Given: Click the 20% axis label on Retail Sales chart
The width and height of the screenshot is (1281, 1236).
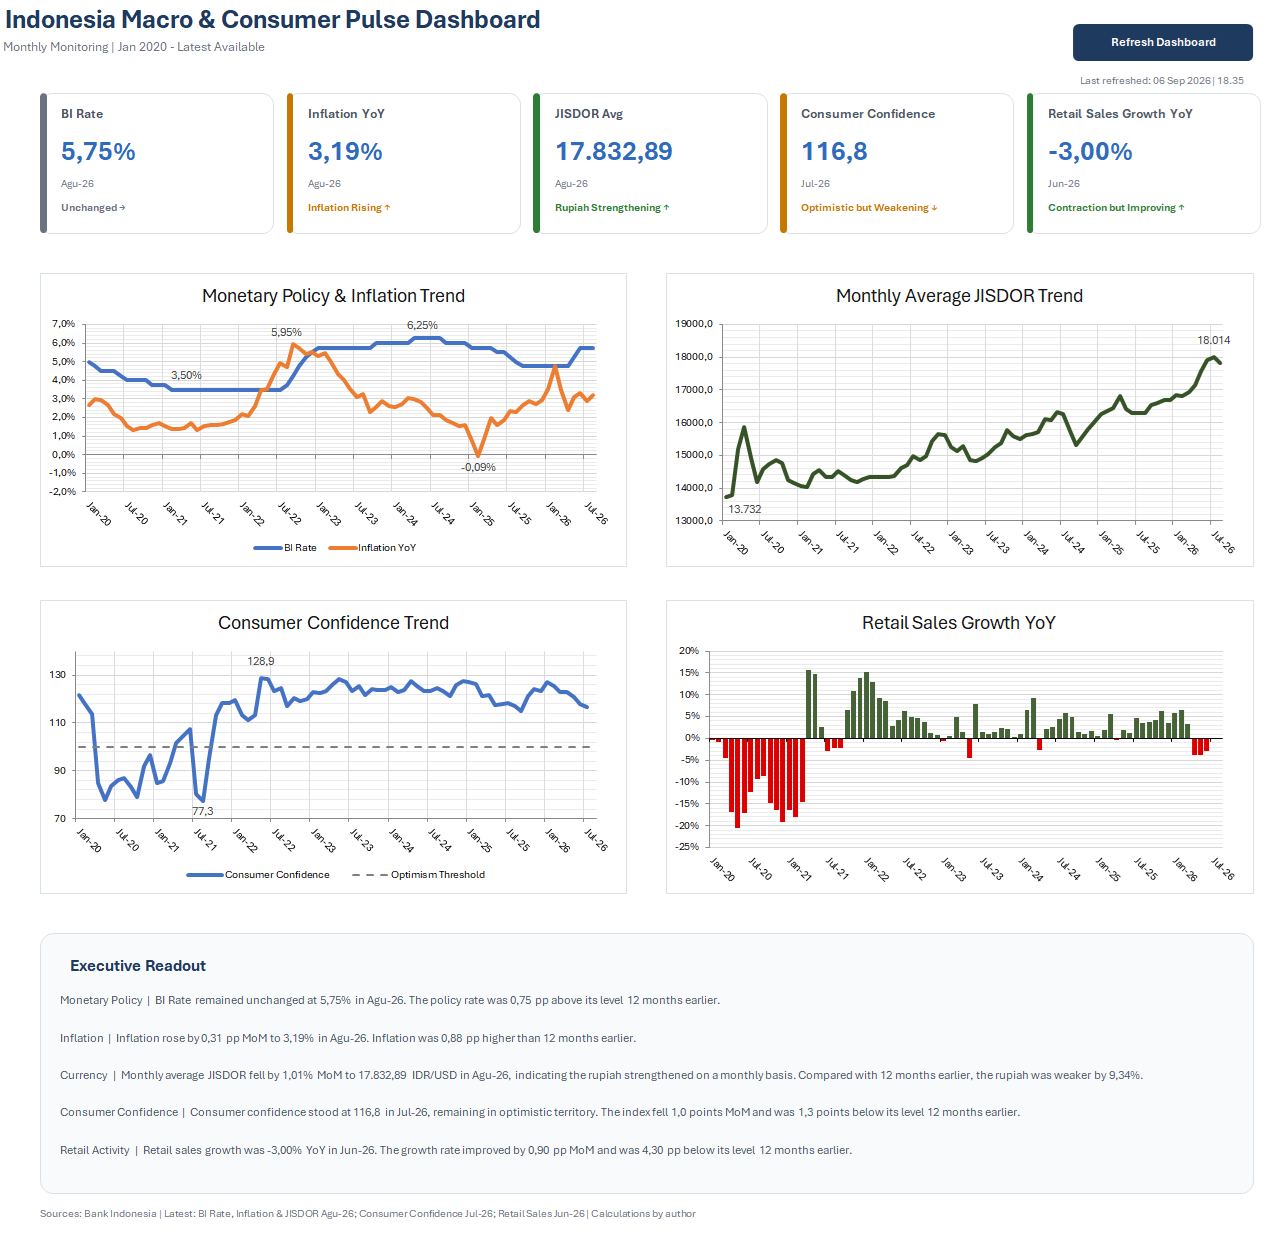Looking at the screenshot, I should click(x=689, y=651).
